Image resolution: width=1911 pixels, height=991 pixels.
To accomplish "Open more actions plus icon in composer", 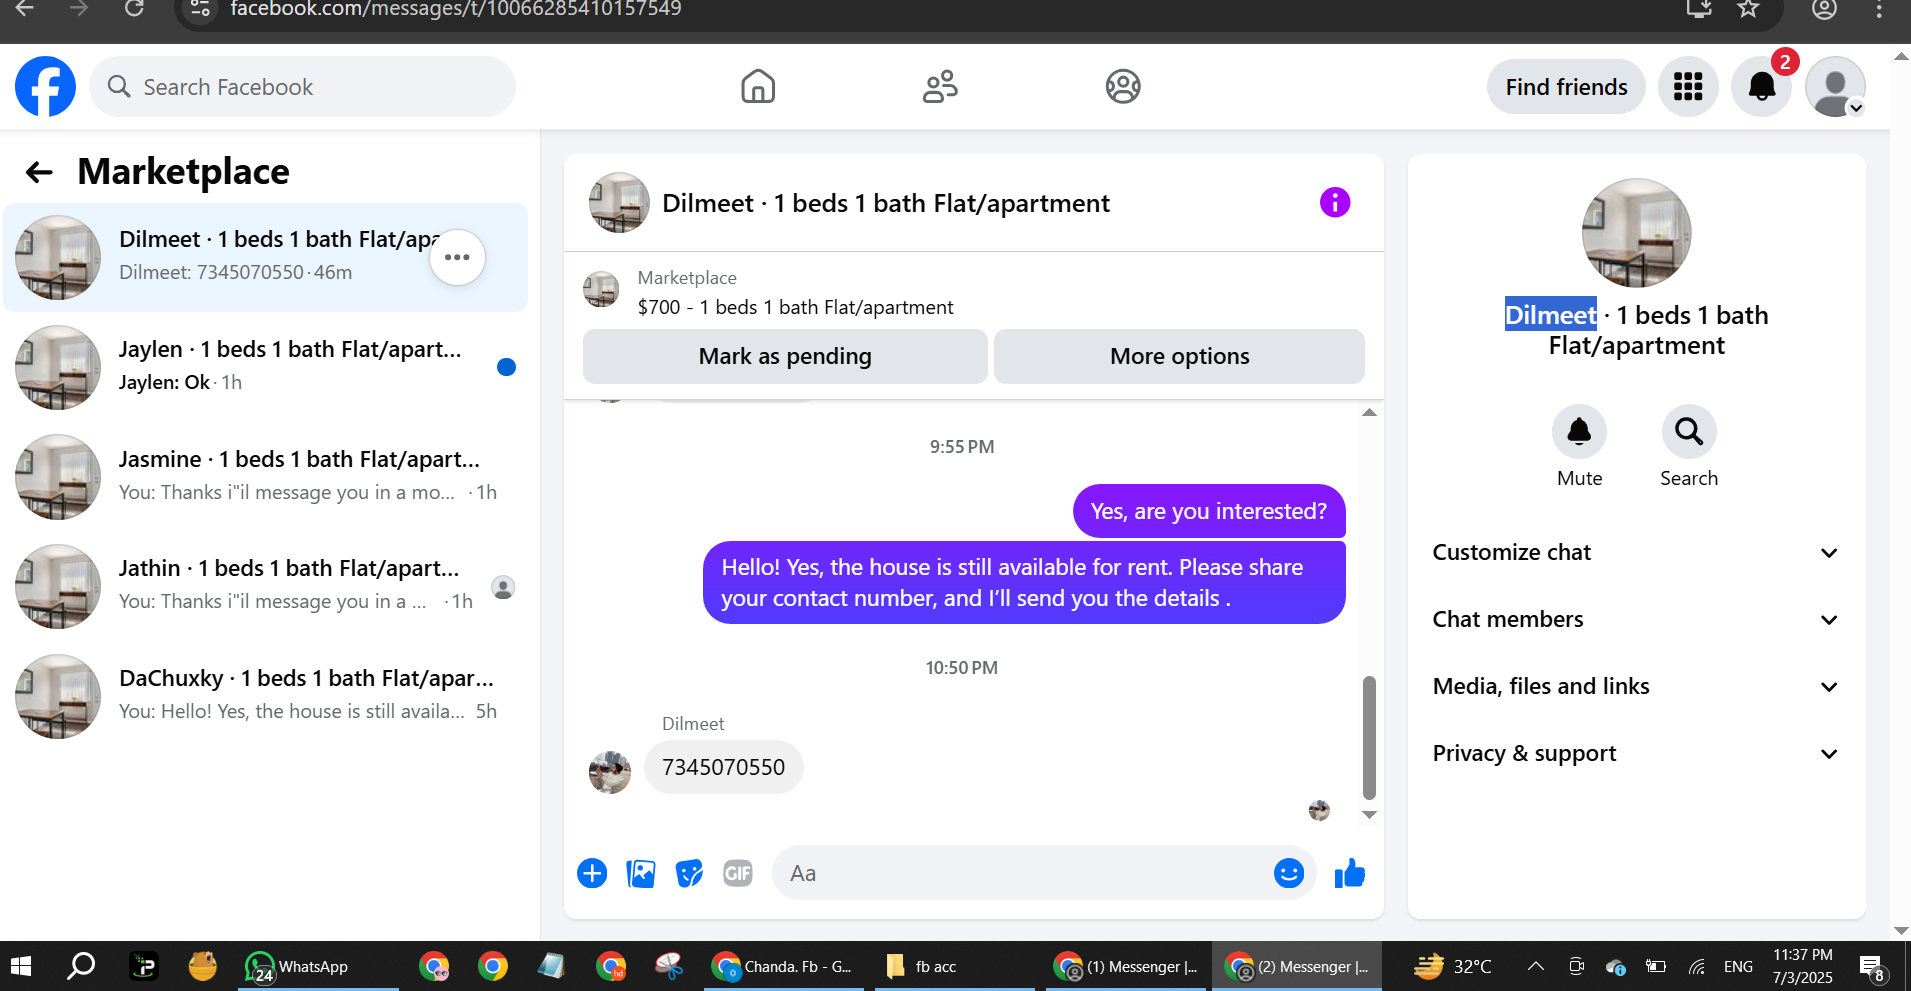I will tap(592, 873).
